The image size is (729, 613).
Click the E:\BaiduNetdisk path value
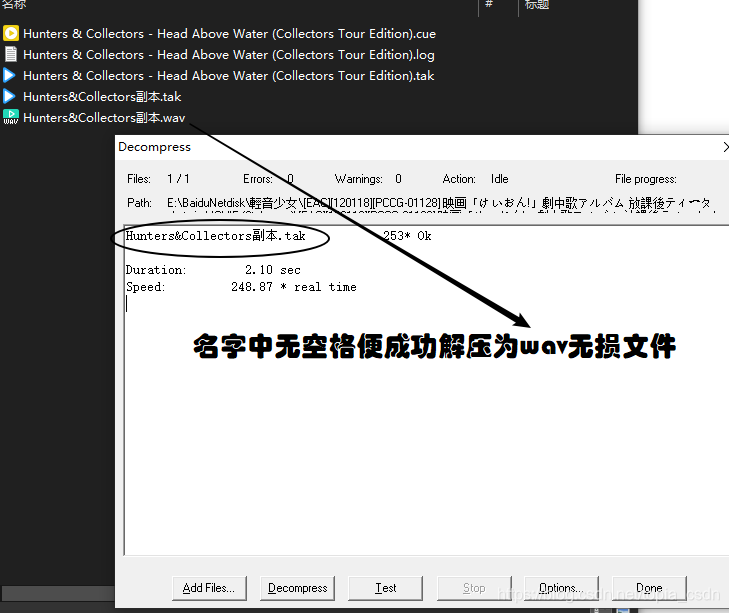[x=439, y=203]
